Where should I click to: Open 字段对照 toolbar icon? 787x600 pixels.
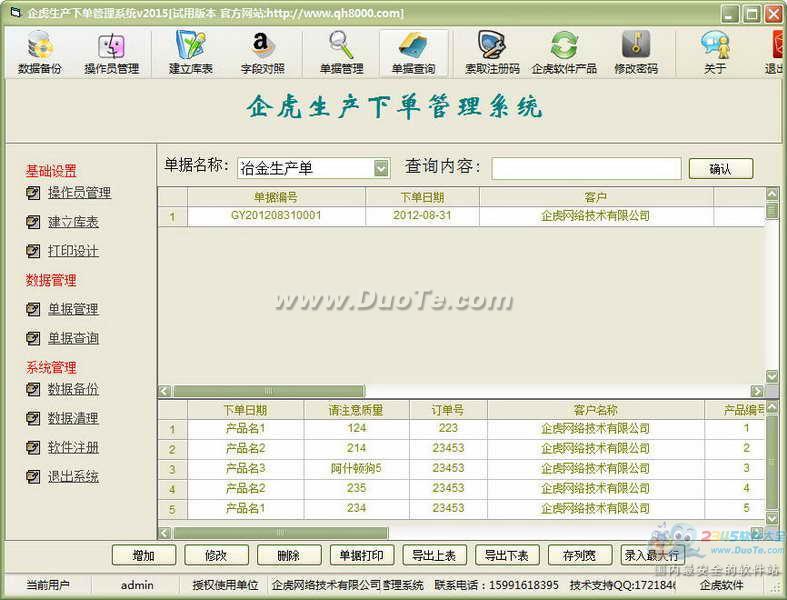[263, 53]
